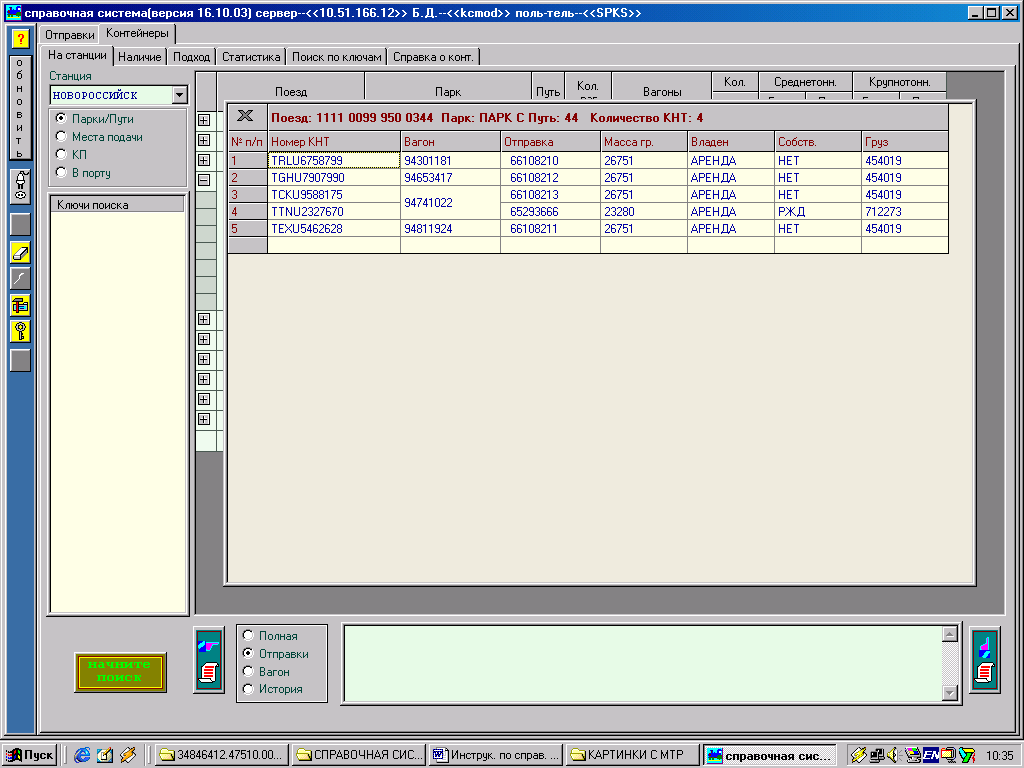Click the plug connection icon

[x=20, y=187]
